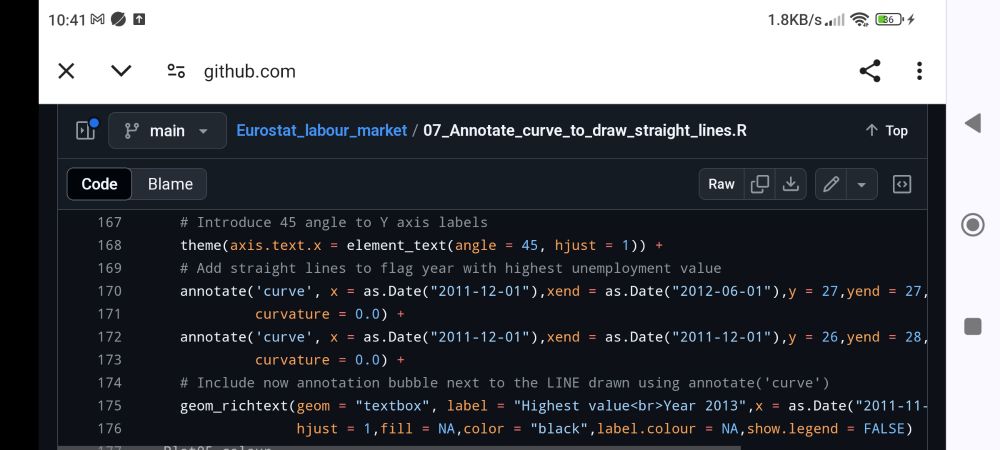Tap the Wi-Fi status icon
The height and width of the screenshot is (450, 1000).
[x=860, y=20]
